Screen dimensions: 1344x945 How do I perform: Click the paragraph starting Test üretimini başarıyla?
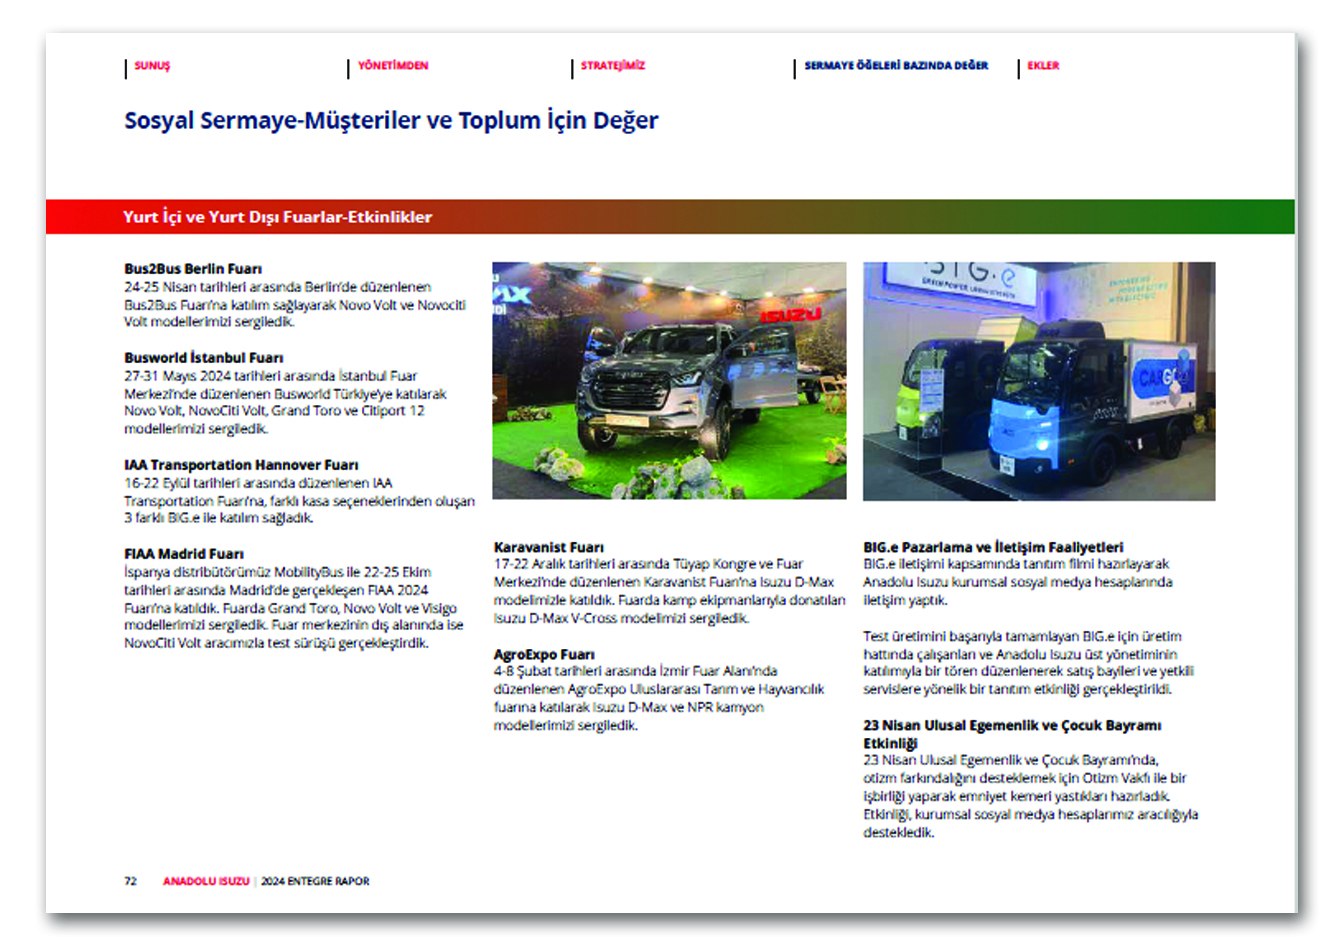point(1029,663)
